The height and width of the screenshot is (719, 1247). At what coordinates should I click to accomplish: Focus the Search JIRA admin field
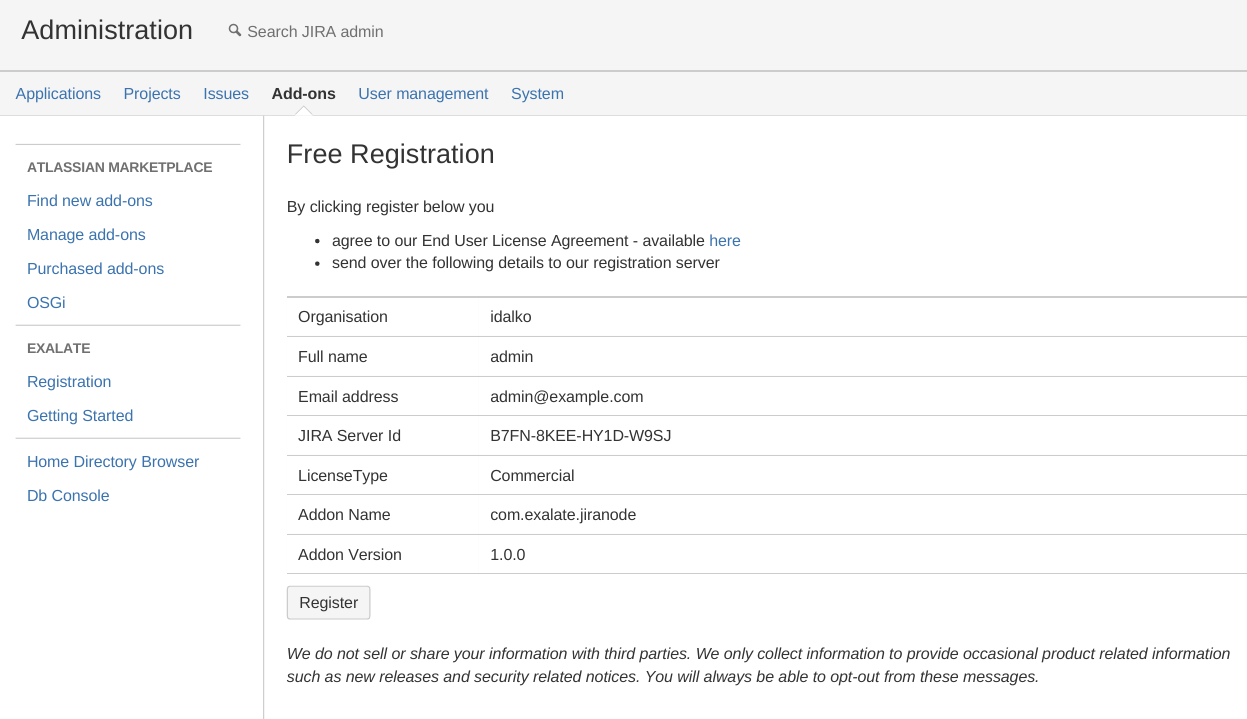pos(315,32)
